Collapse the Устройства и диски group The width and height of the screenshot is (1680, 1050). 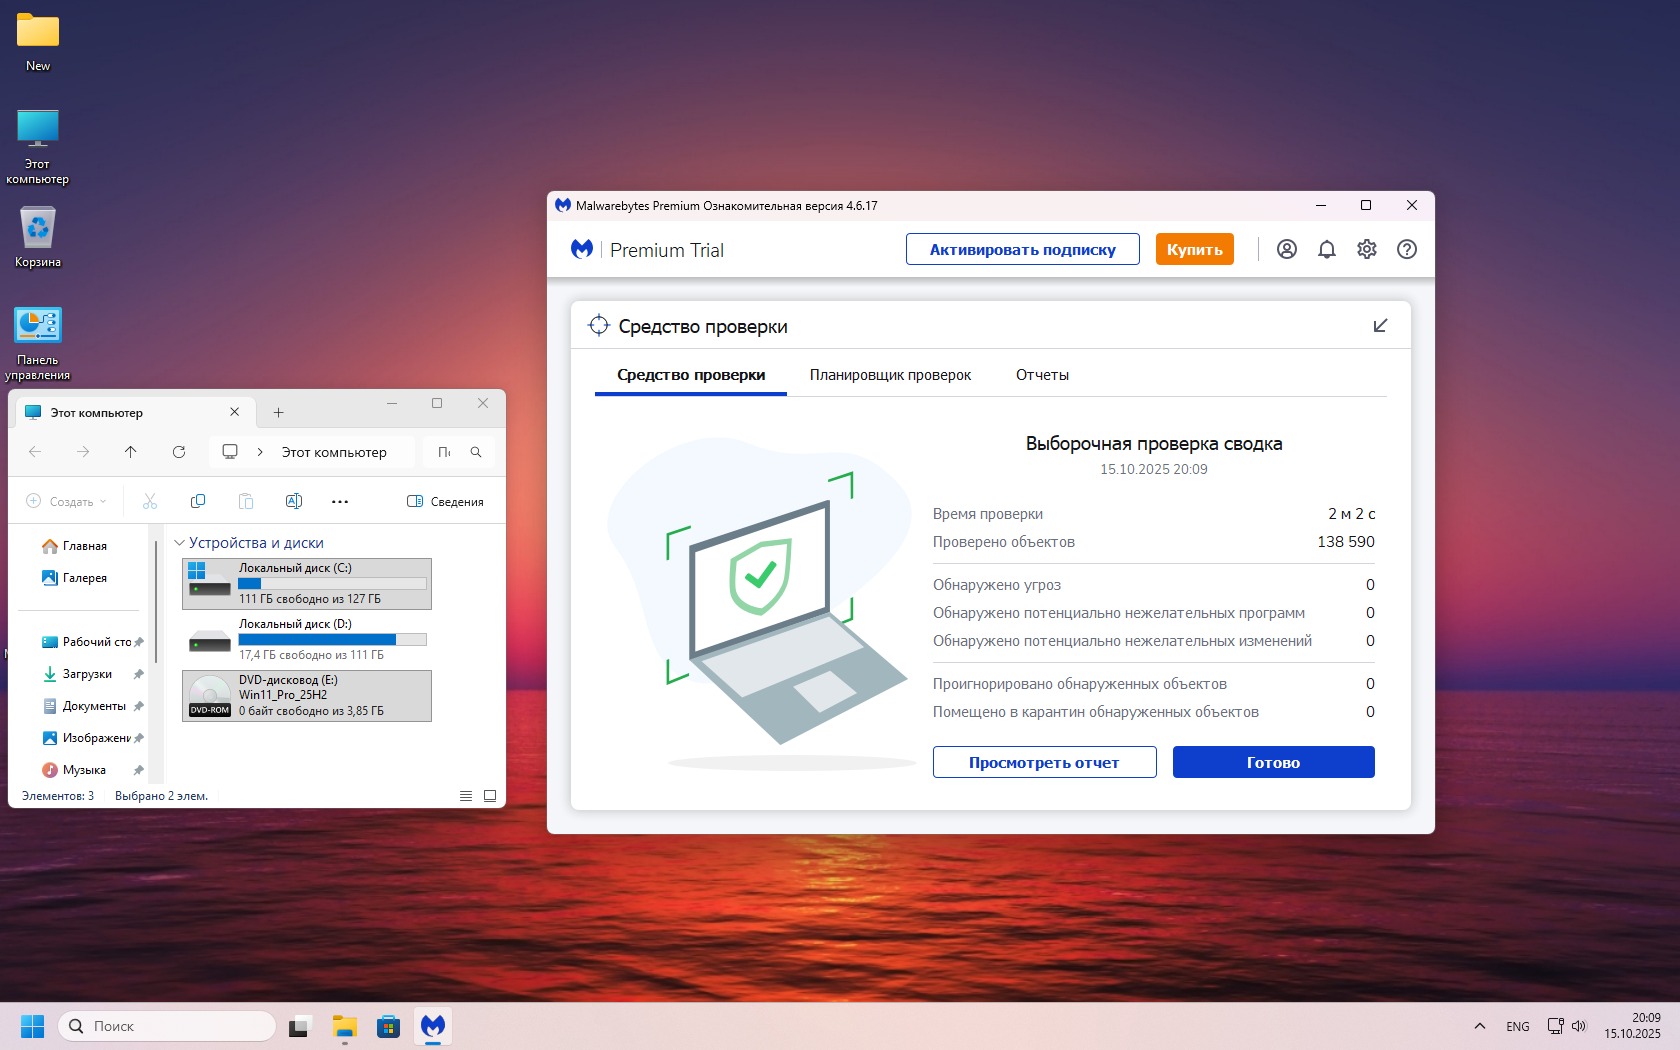pos(180,543)
